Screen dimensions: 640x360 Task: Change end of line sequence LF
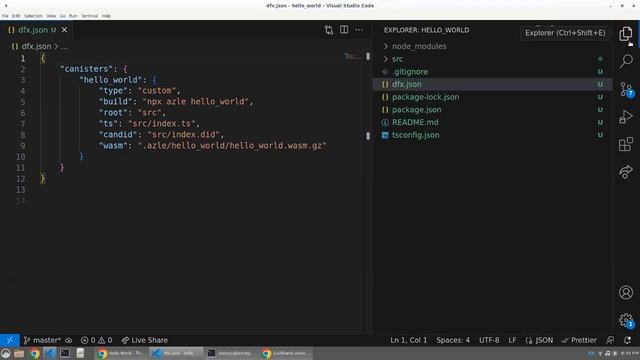point(512,340)
